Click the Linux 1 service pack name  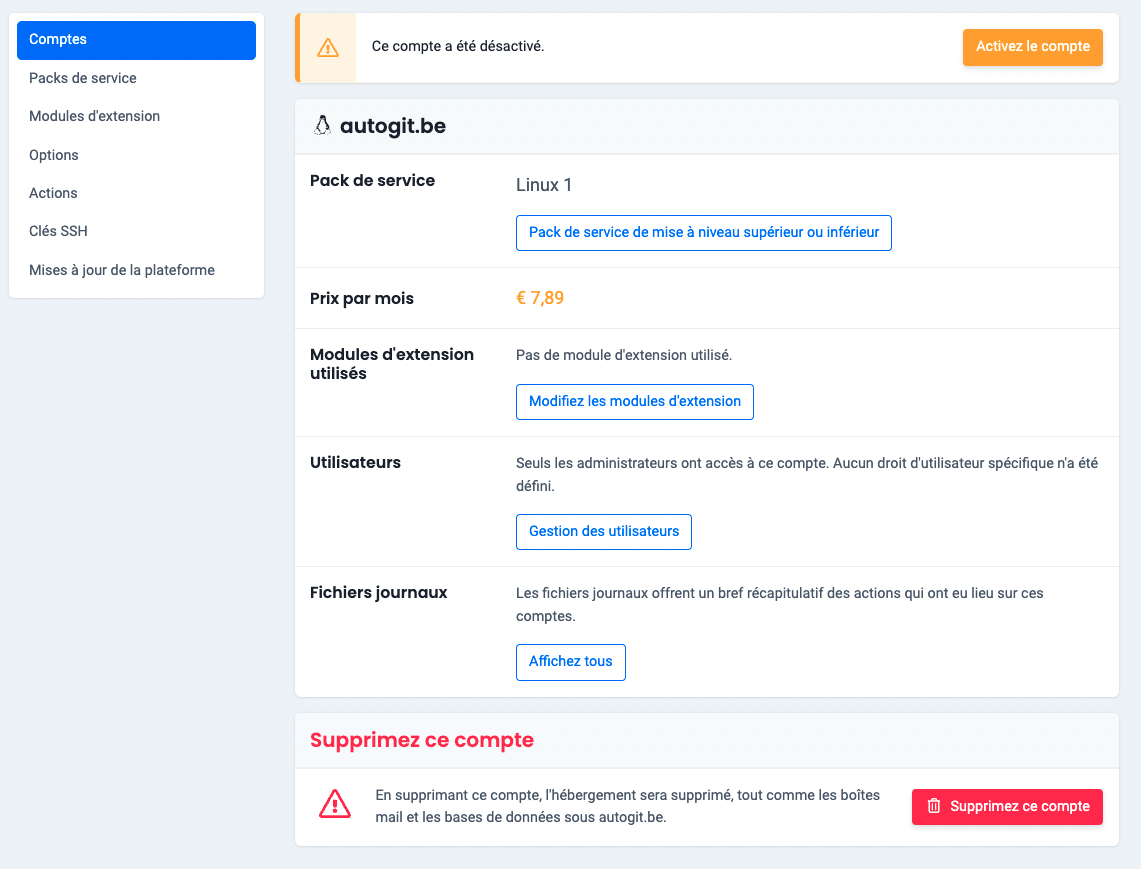[544, 185]
